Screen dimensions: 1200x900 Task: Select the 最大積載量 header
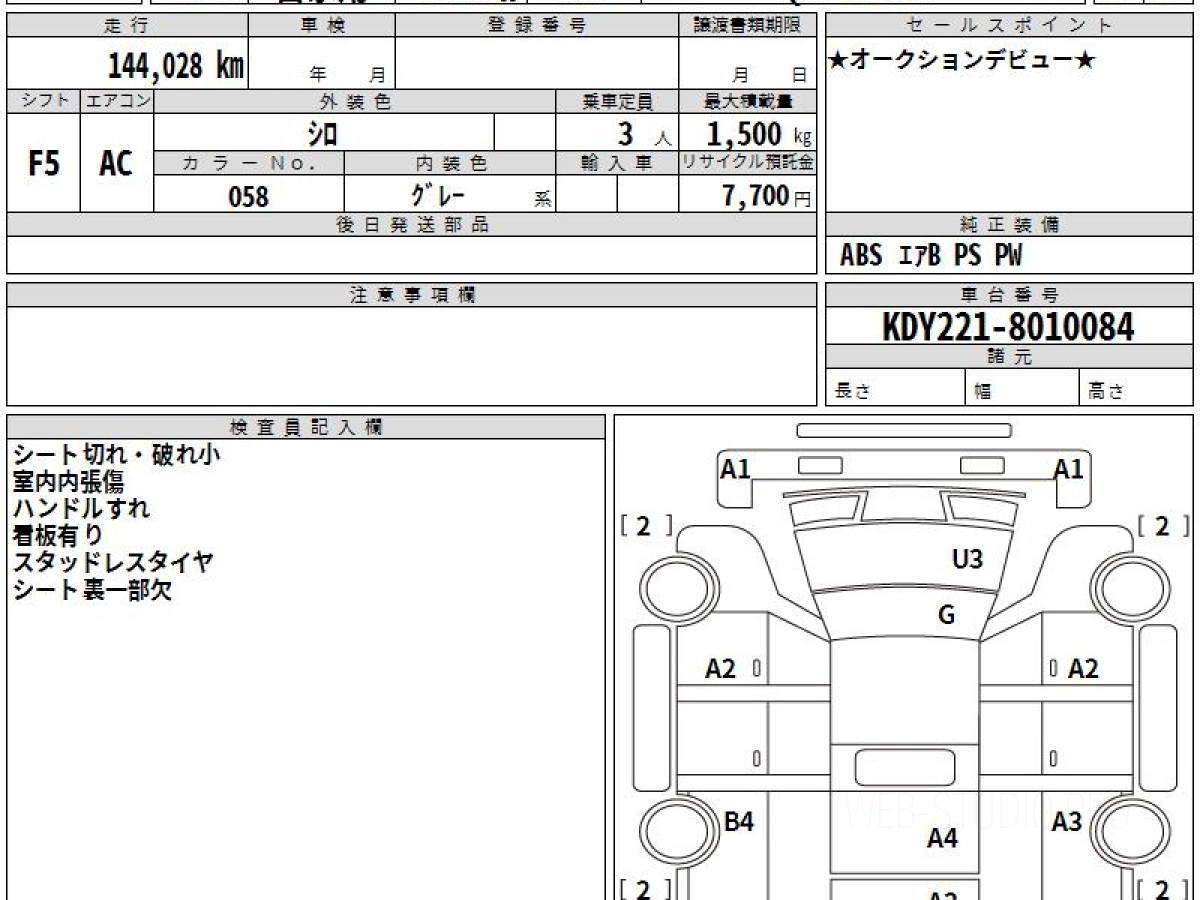click(748, 101)
